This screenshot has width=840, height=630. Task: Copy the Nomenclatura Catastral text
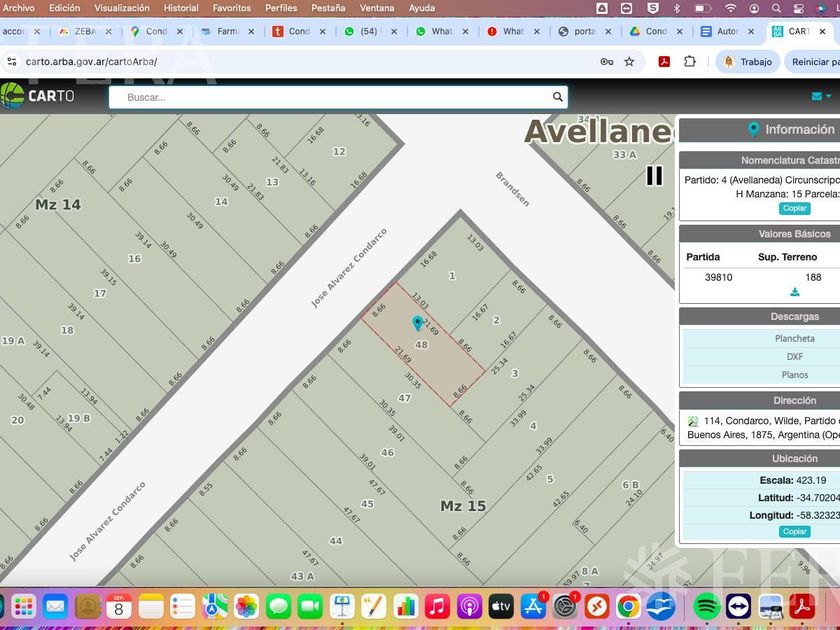coord(795,209)
